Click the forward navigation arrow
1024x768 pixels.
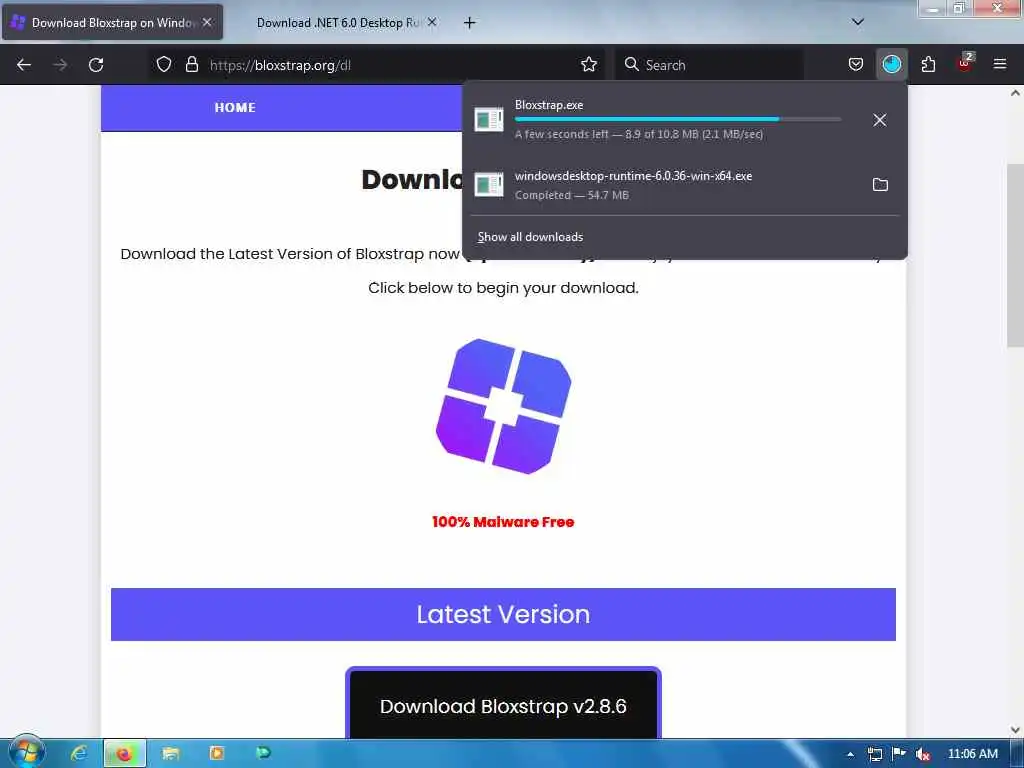(60, 65)
